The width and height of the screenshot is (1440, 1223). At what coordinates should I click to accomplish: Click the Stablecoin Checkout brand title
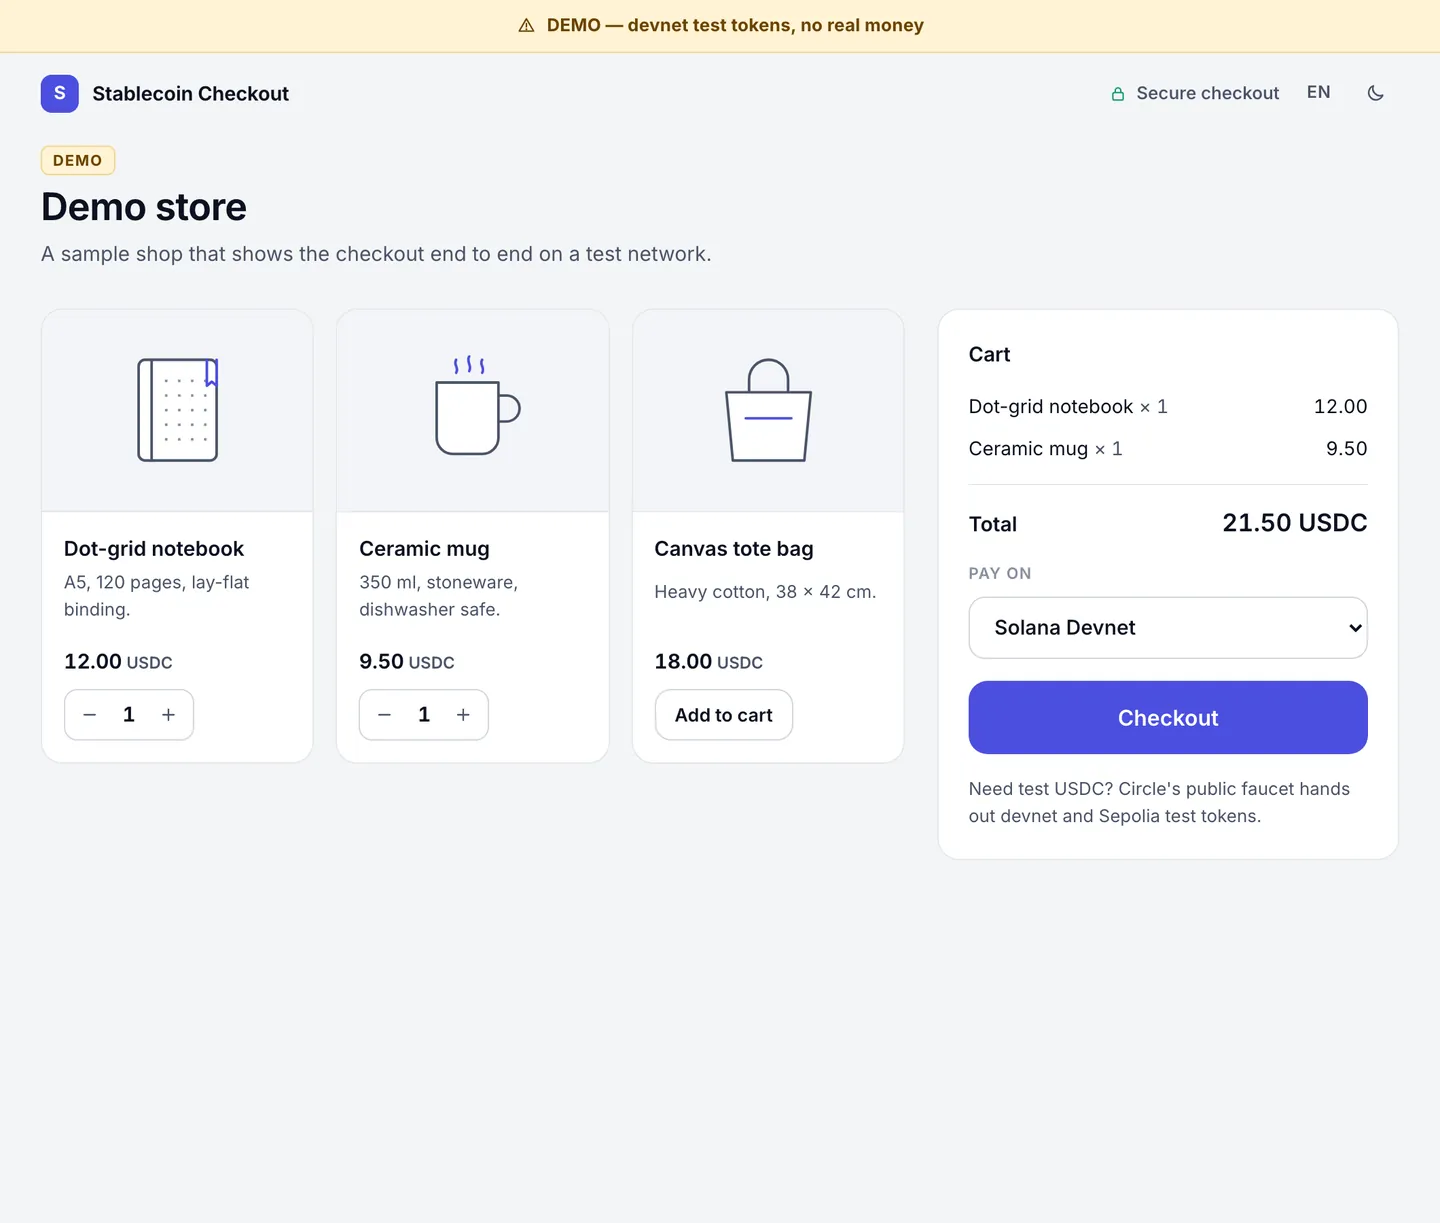[191, 94]
